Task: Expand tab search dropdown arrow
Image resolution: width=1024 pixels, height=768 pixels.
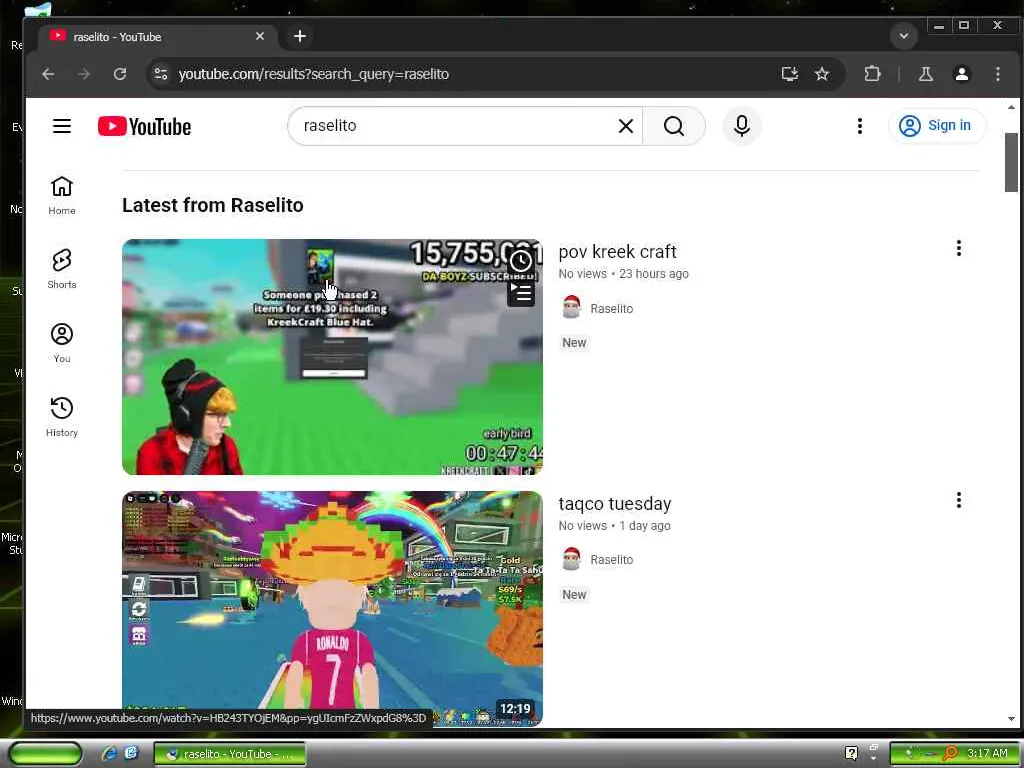Action: pyautogui.click(x=904, y=36)
